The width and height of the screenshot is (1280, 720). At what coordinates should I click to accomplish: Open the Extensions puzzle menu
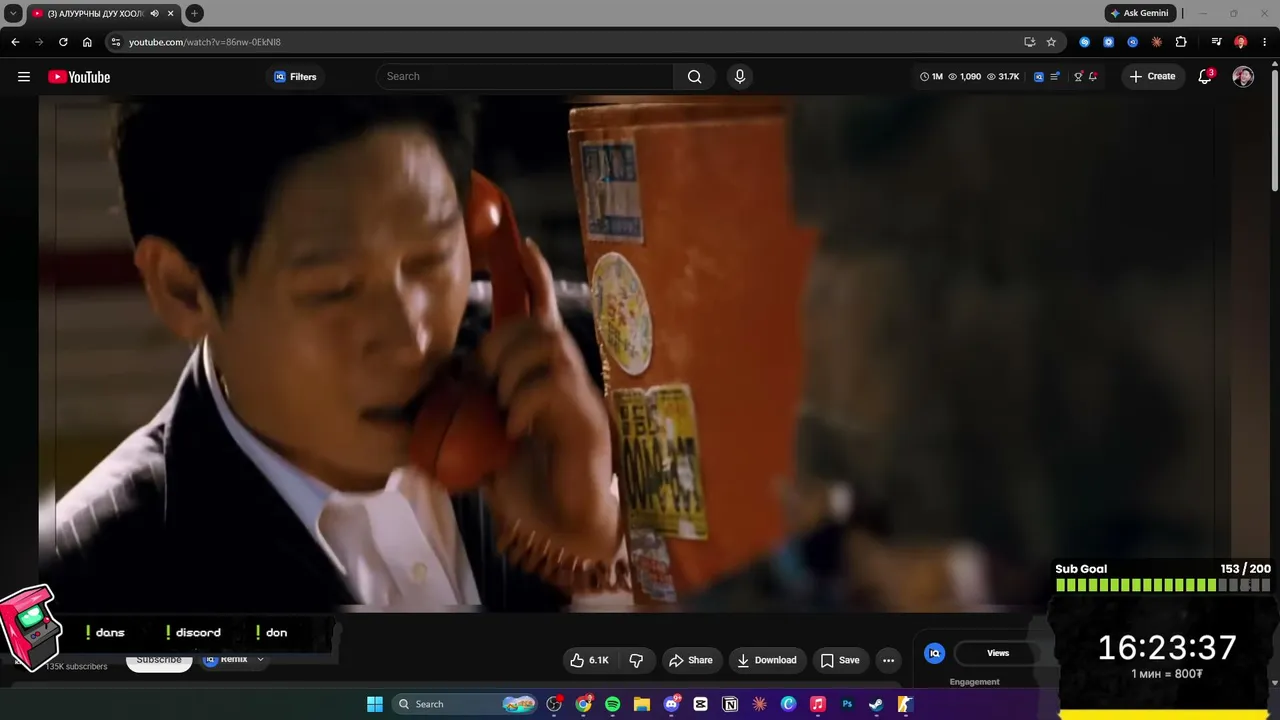[x=1181, y=42]
